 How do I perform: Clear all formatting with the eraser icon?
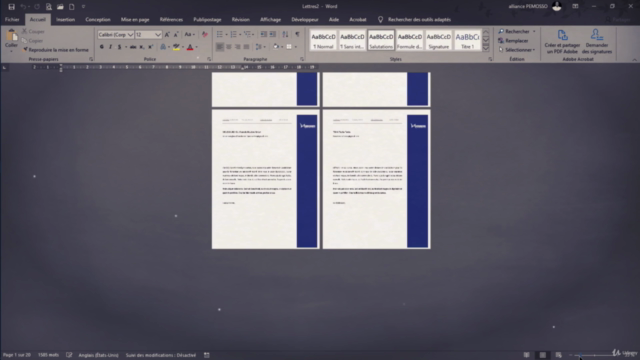point(205,35)
